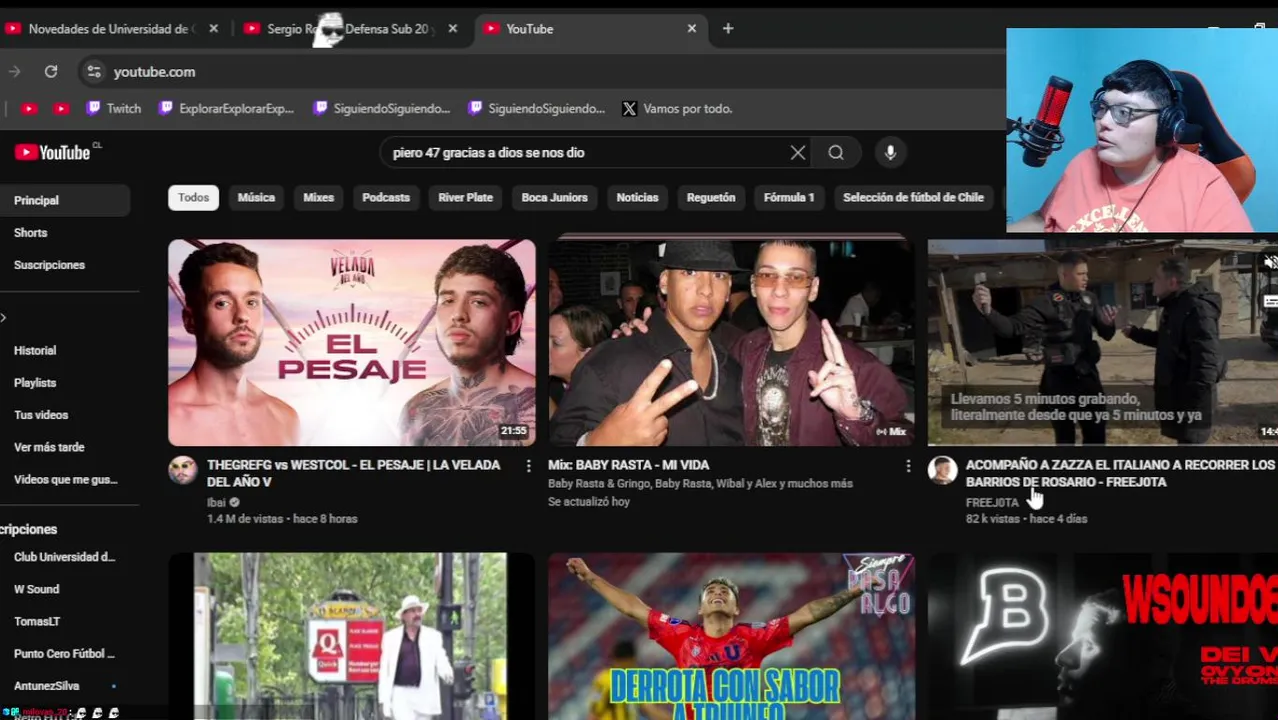Open Club Universidad subscription channel
The width and height of the screenshot is (1278, 720).
click(x=65, y=557)
